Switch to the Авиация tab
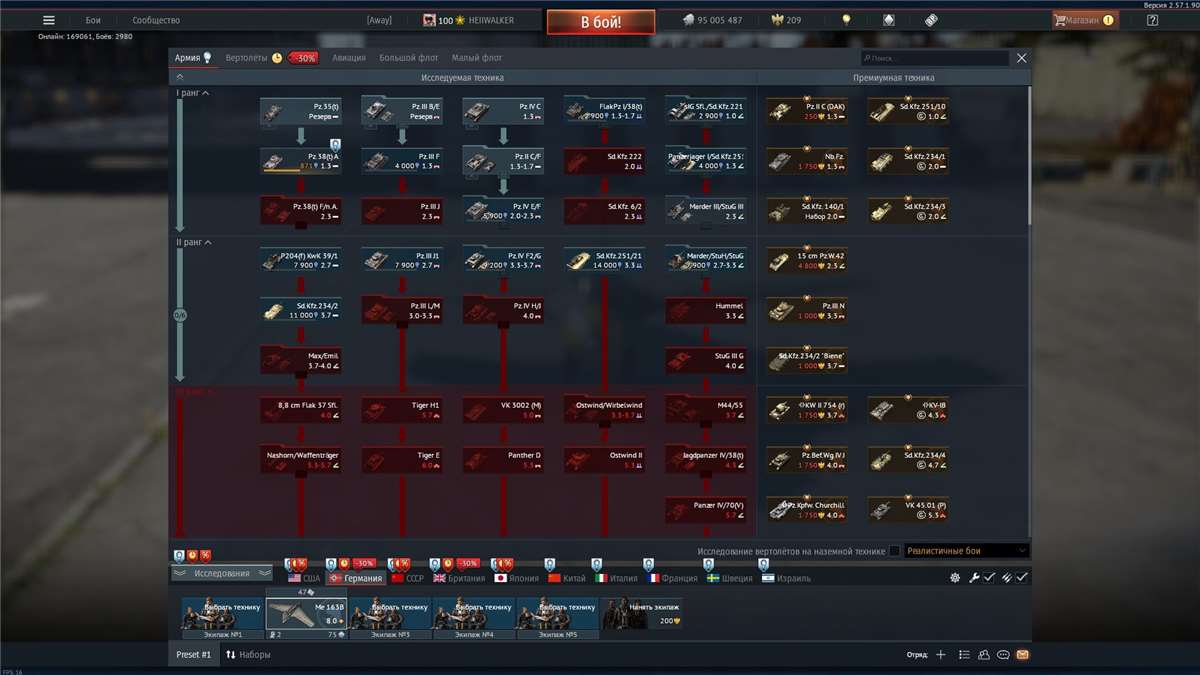The image size is (1200, 675). pos(349,58)
